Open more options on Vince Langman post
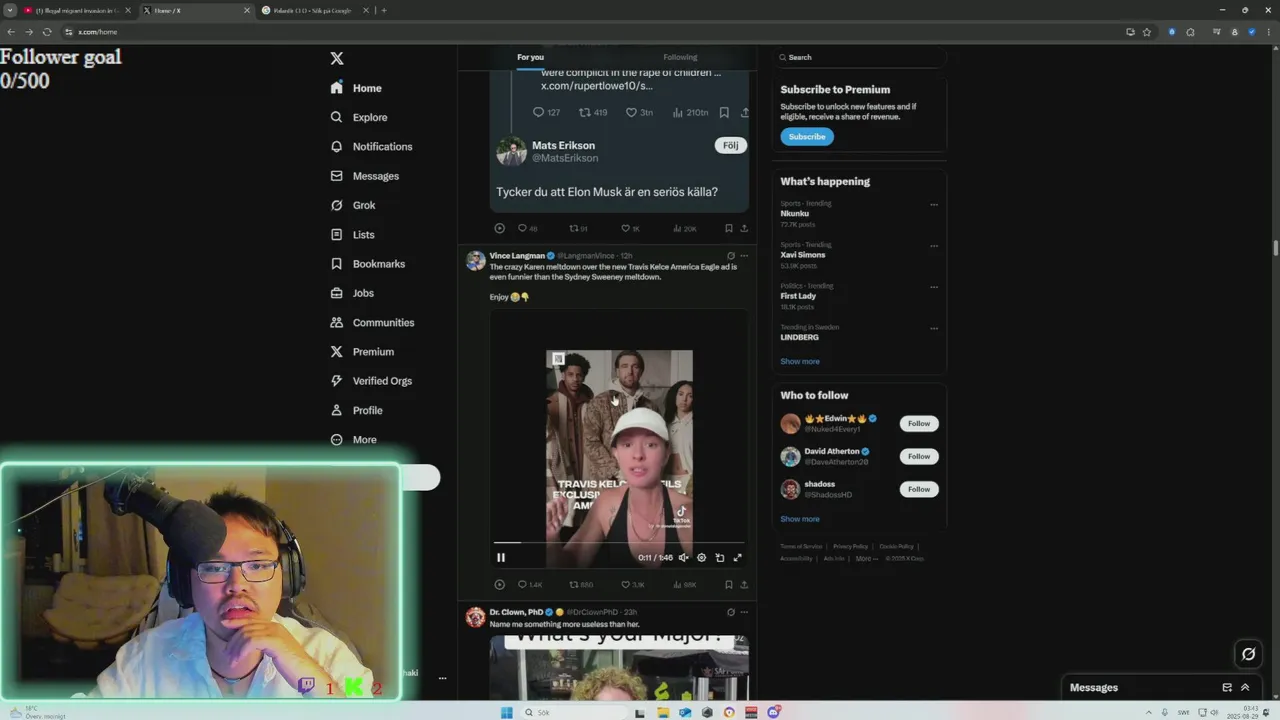The width and height of the screenshot is (1280, 720). pos(744,256)
